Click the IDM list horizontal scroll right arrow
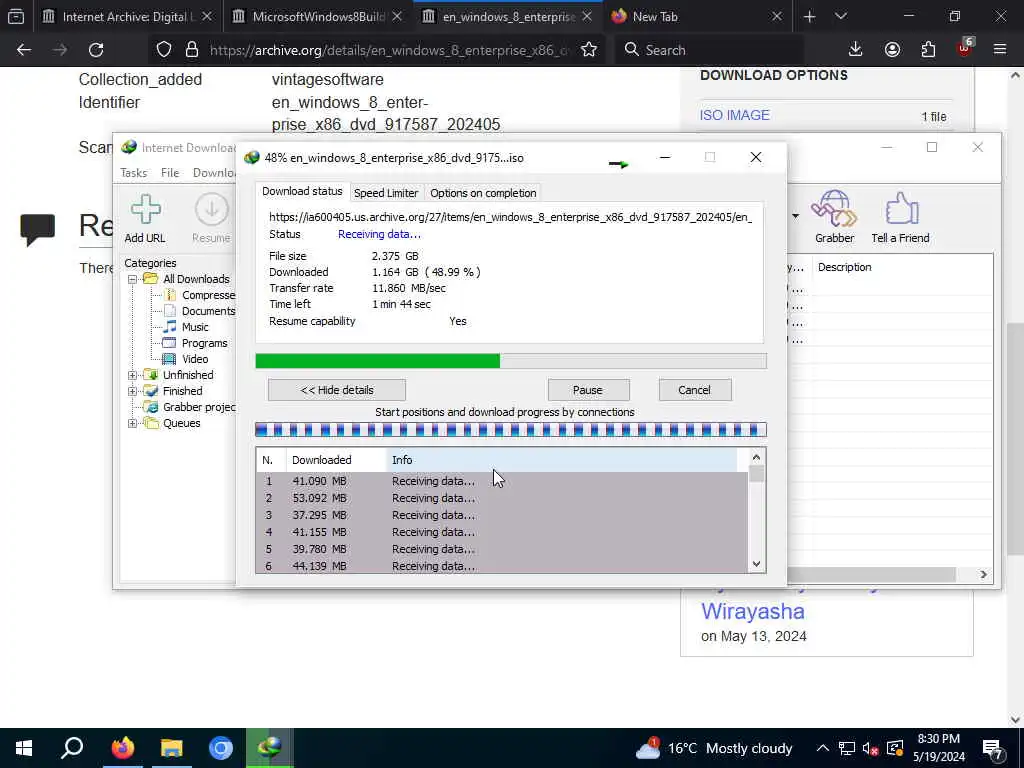This screenshot has height=768, width=1024. (x=984, y=574)
